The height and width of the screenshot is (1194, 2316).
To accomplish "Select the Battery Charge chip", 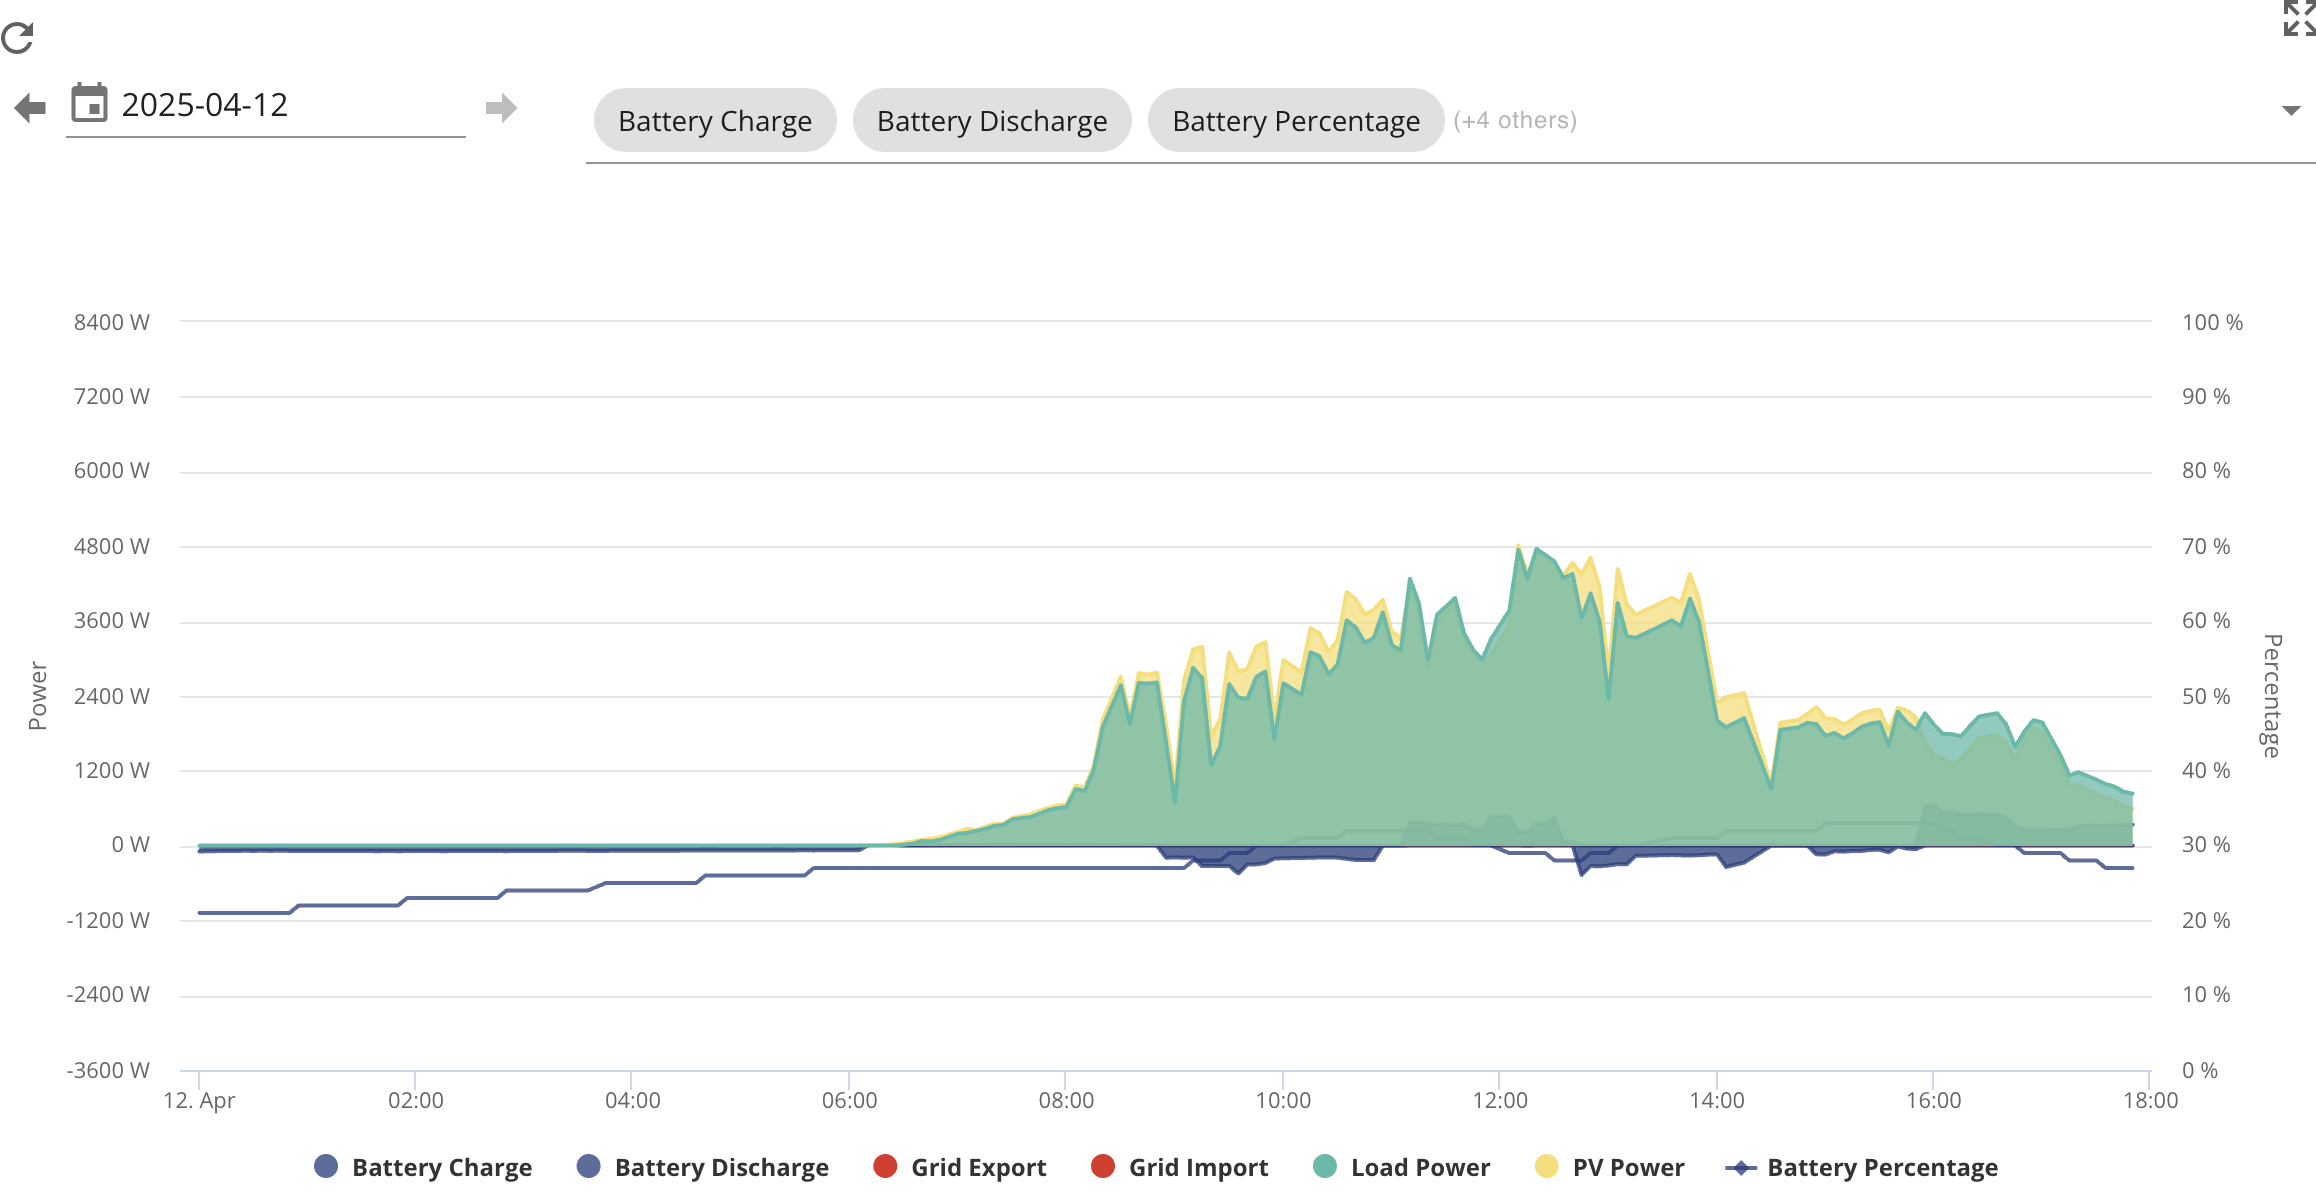I will [x=715, y=120].
